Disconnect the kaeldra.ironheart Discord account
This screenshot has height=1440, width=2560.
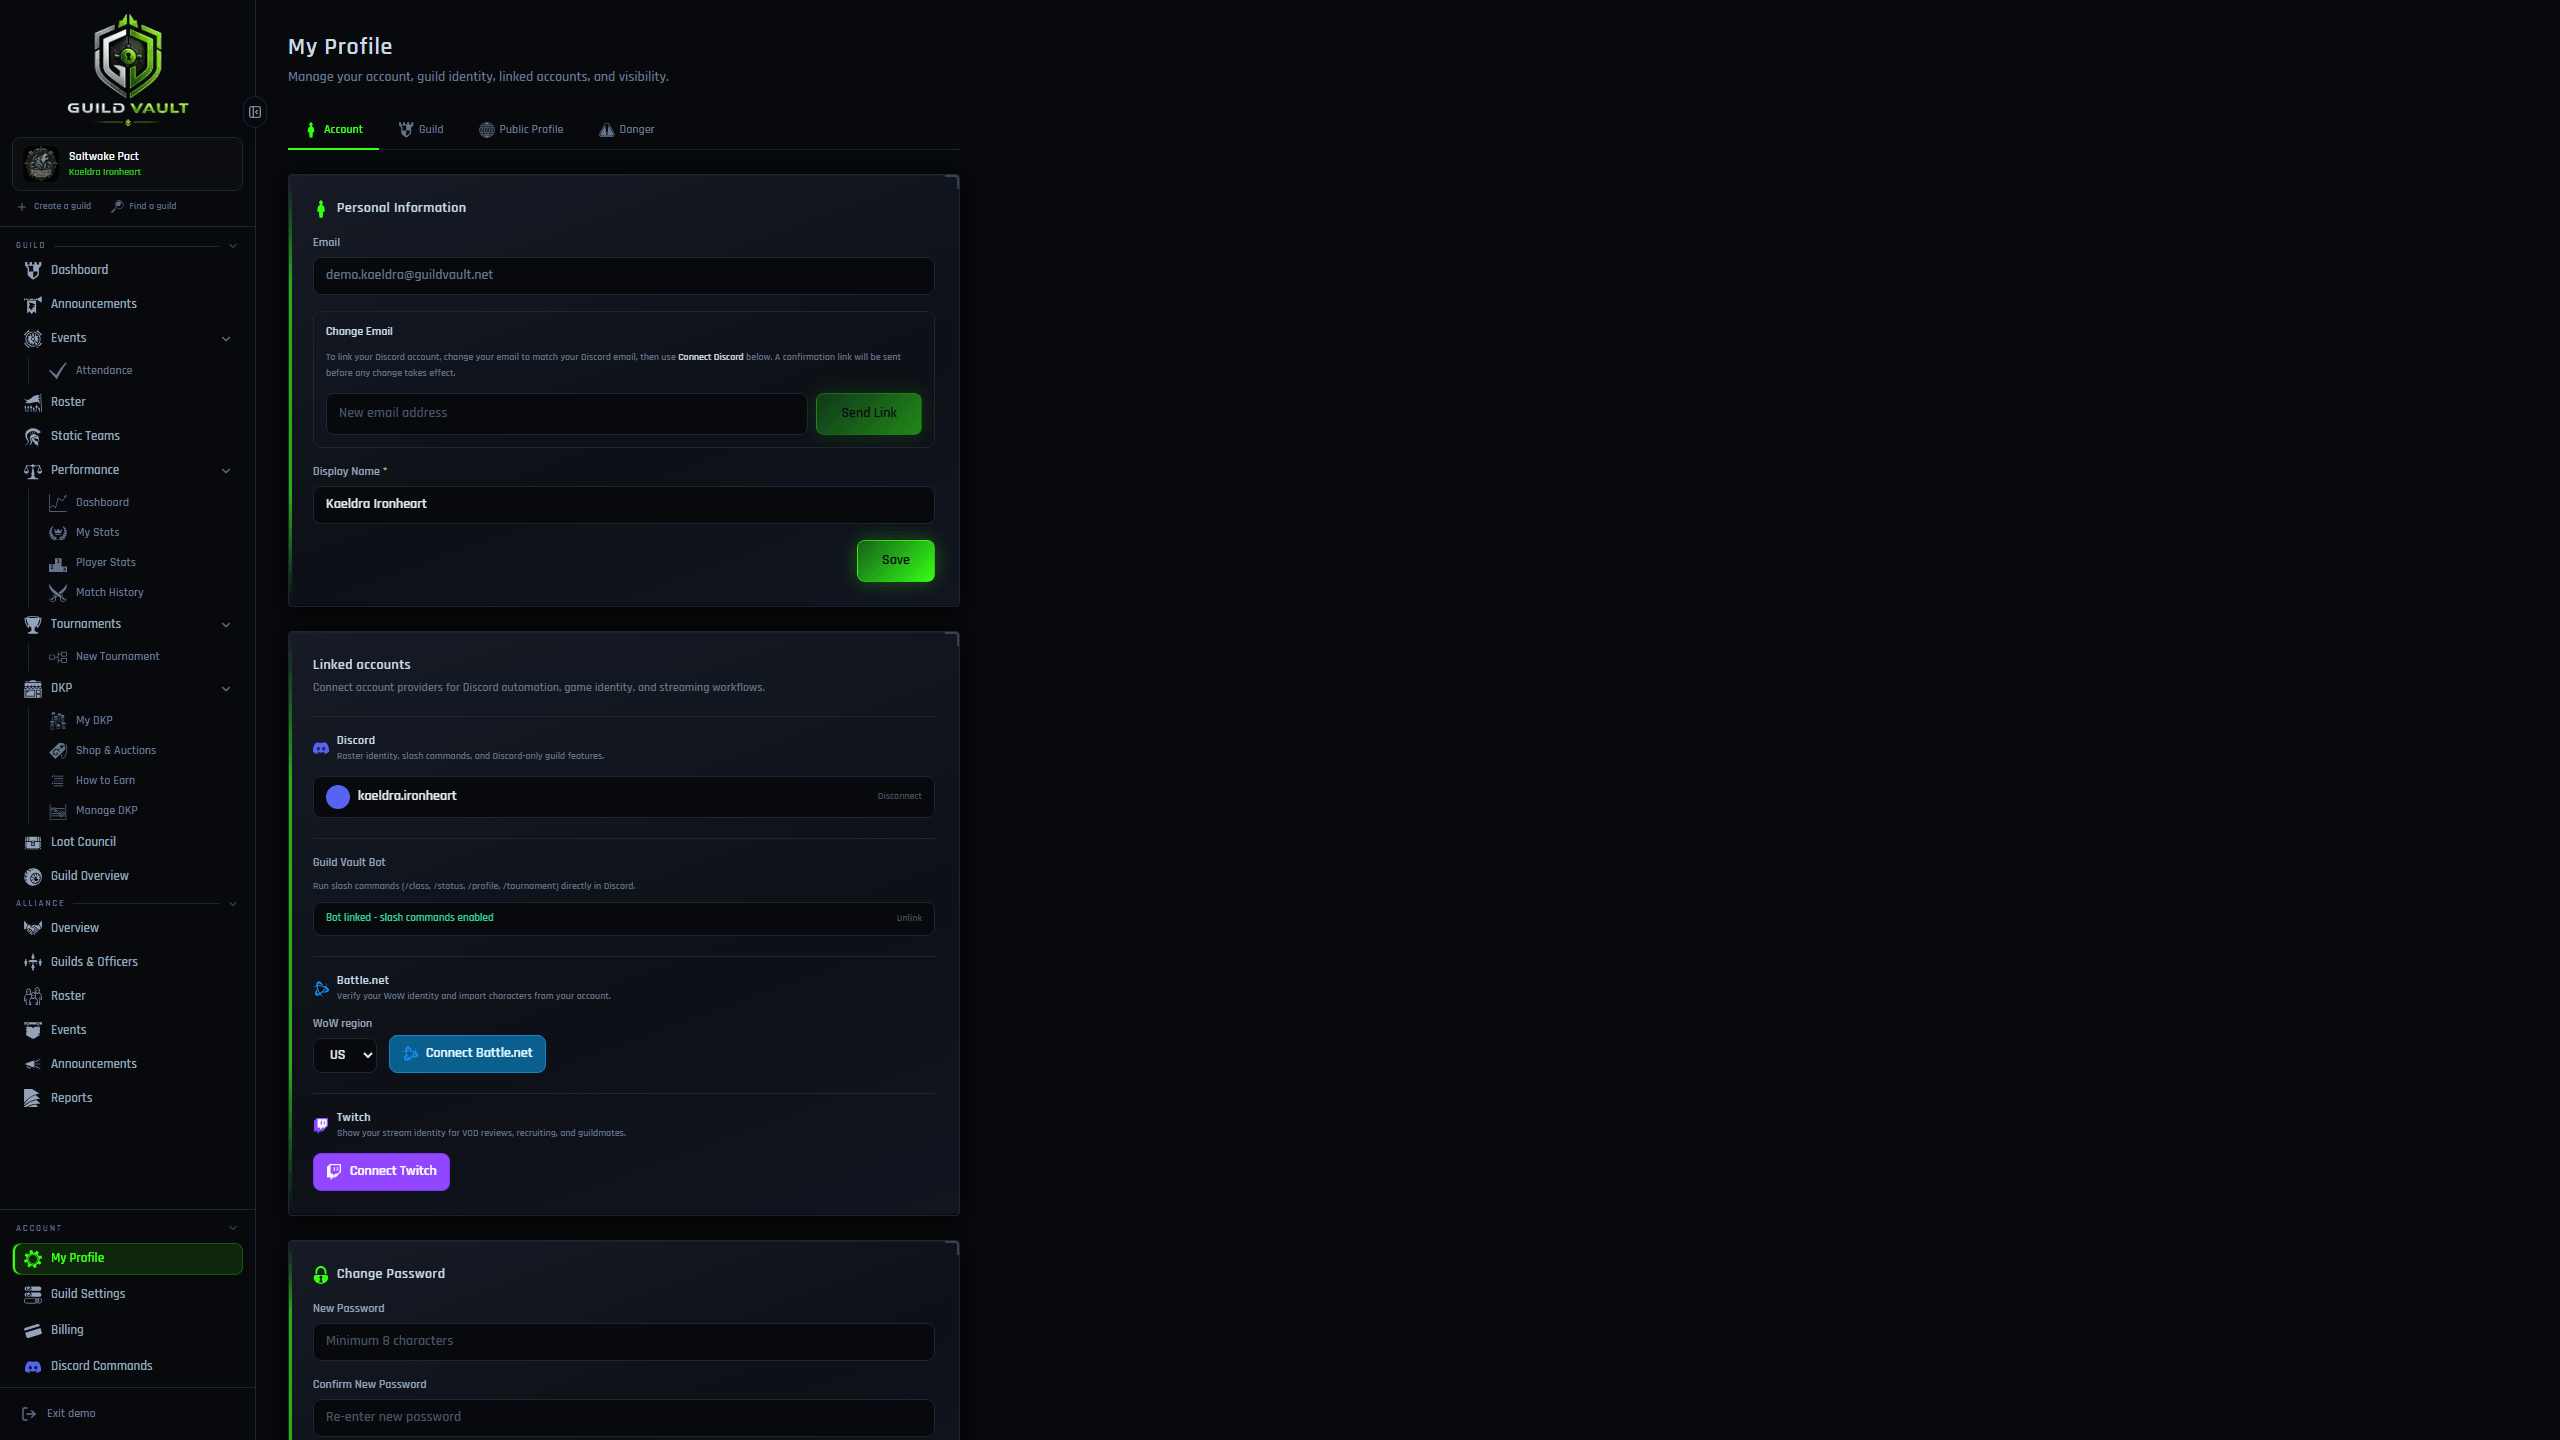click(899, 797)
